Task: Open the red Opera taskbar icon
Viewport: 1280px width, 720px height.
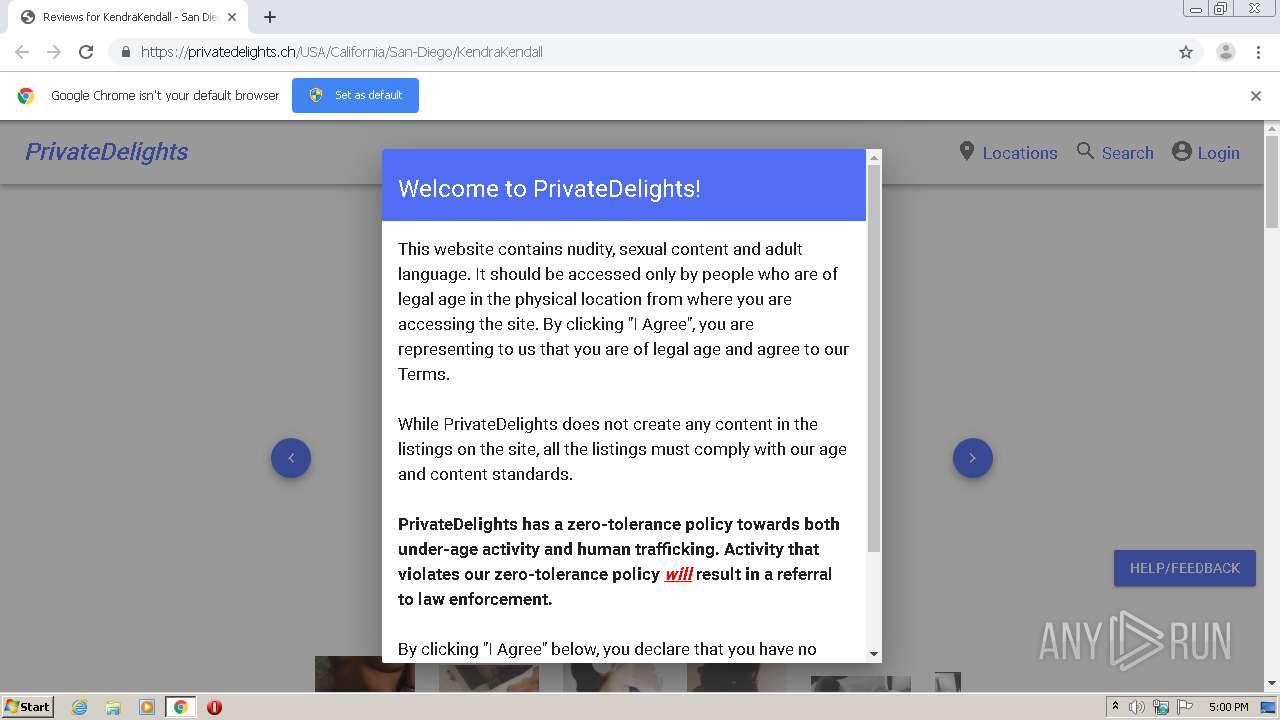Action: click(x=214, y=707)
